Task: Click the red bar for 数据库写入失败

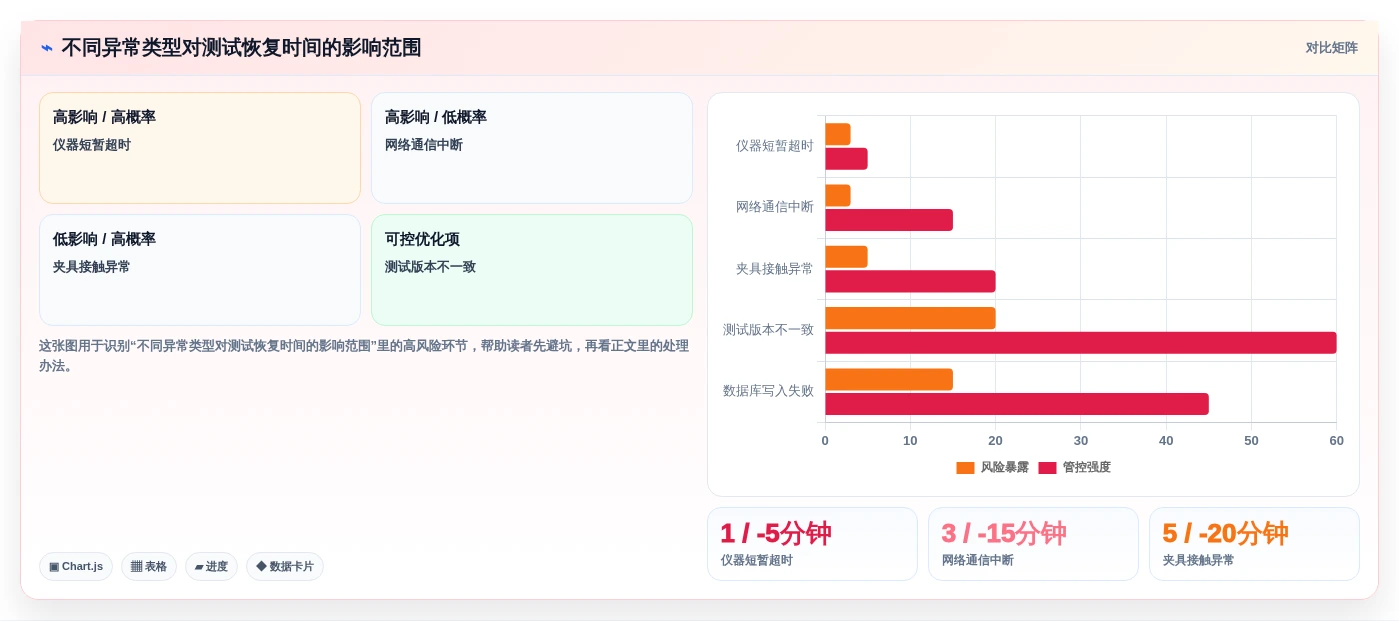Action: tap(1017, 404)
